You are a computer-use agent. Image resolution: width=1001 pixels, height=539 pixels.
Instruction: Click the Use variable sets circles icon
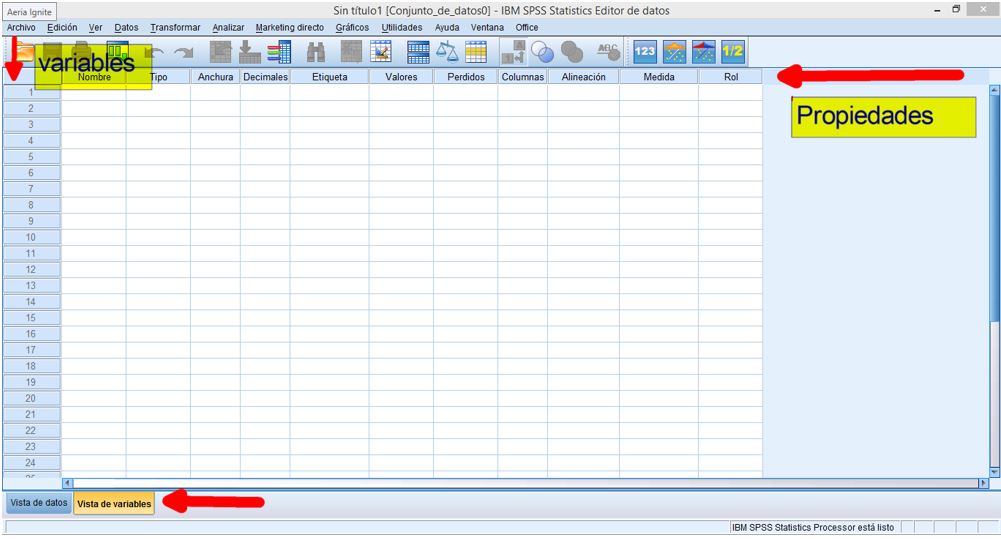[x=543, y=52]
